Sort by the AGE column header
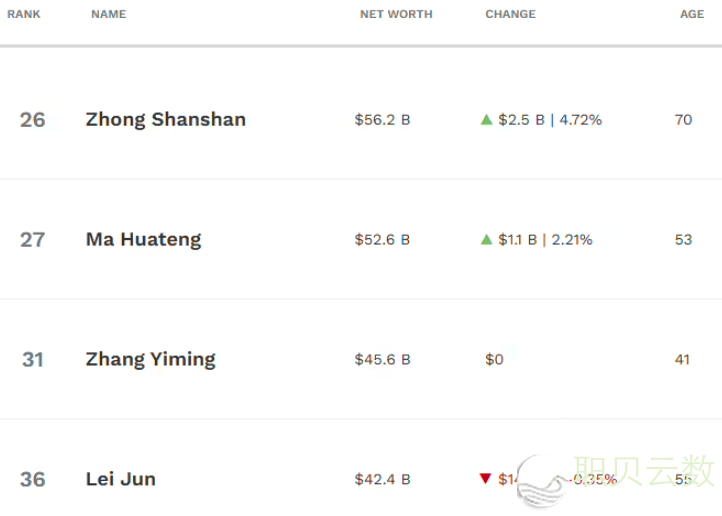The image size is (722, 516). point(692,14)
